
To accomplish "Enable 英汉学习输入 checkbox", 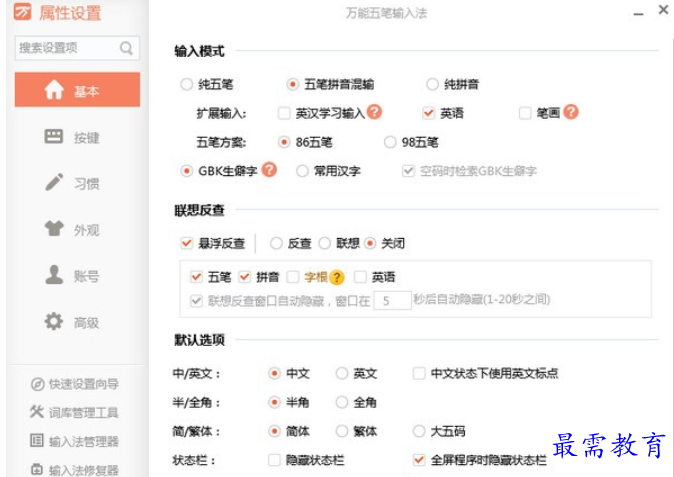I will tap(284, 113).
